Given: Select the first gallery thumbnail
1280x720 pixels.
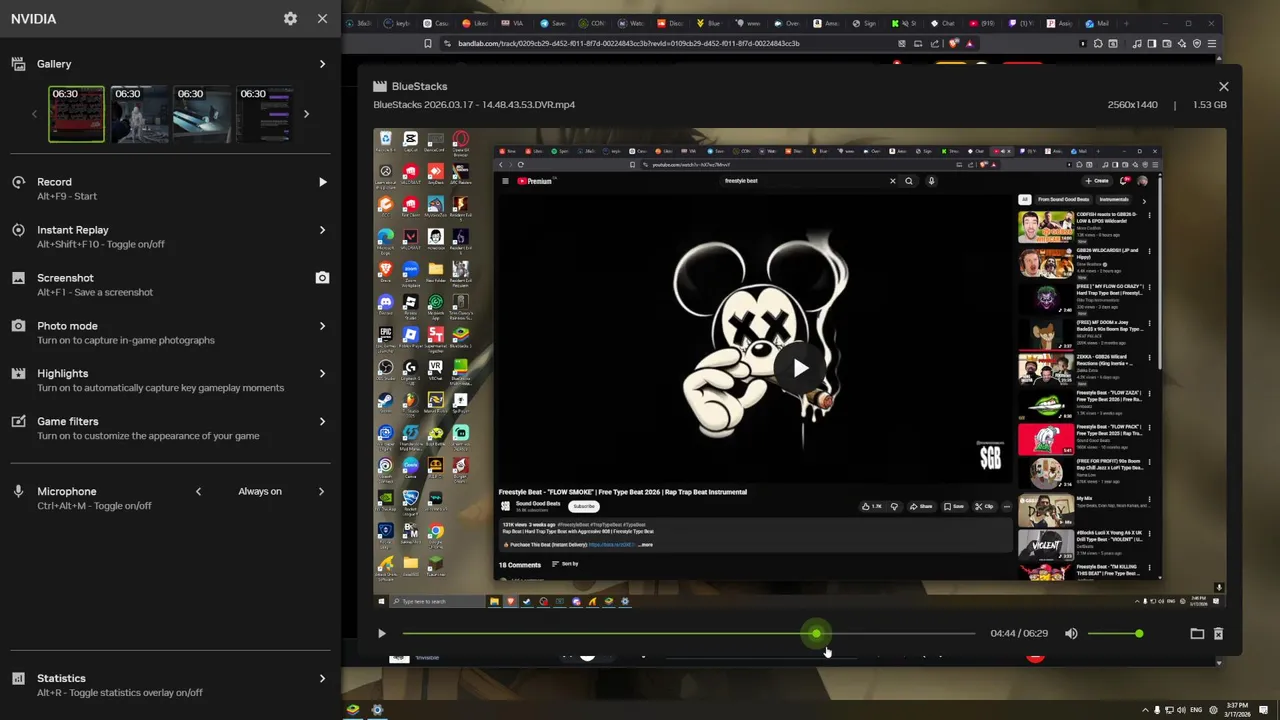Looking at the screenshot, I should [x=76, y=113].
